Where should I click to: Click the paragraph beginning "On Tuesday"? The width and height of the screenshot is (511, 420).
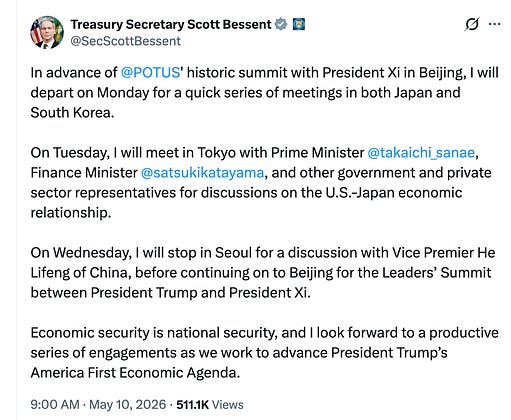tap(261, 183)
